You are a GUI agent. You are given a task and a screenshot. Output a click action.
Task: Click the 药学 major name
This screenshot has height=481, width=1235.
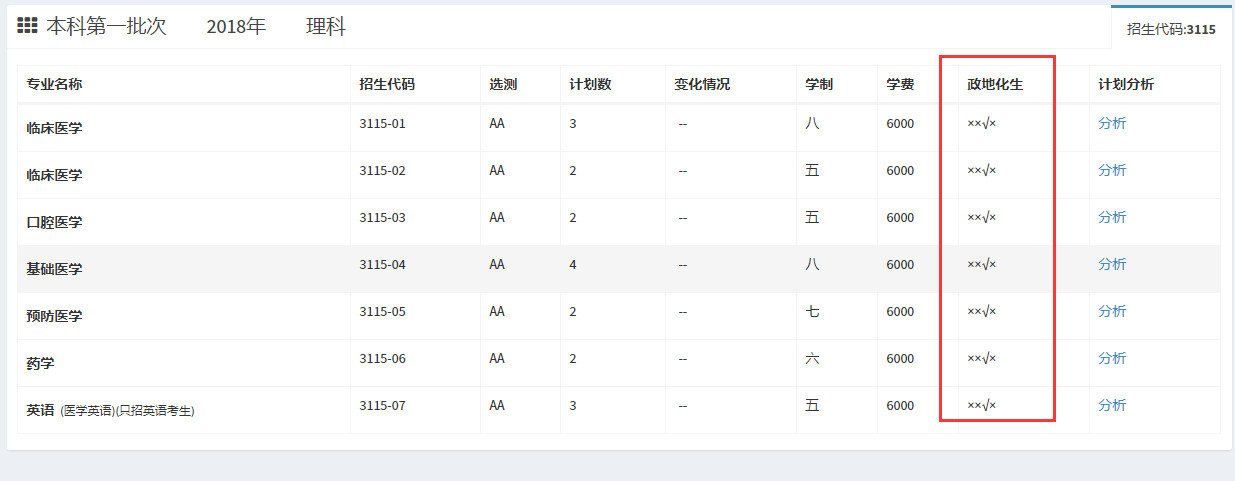(x=40, y=363)
